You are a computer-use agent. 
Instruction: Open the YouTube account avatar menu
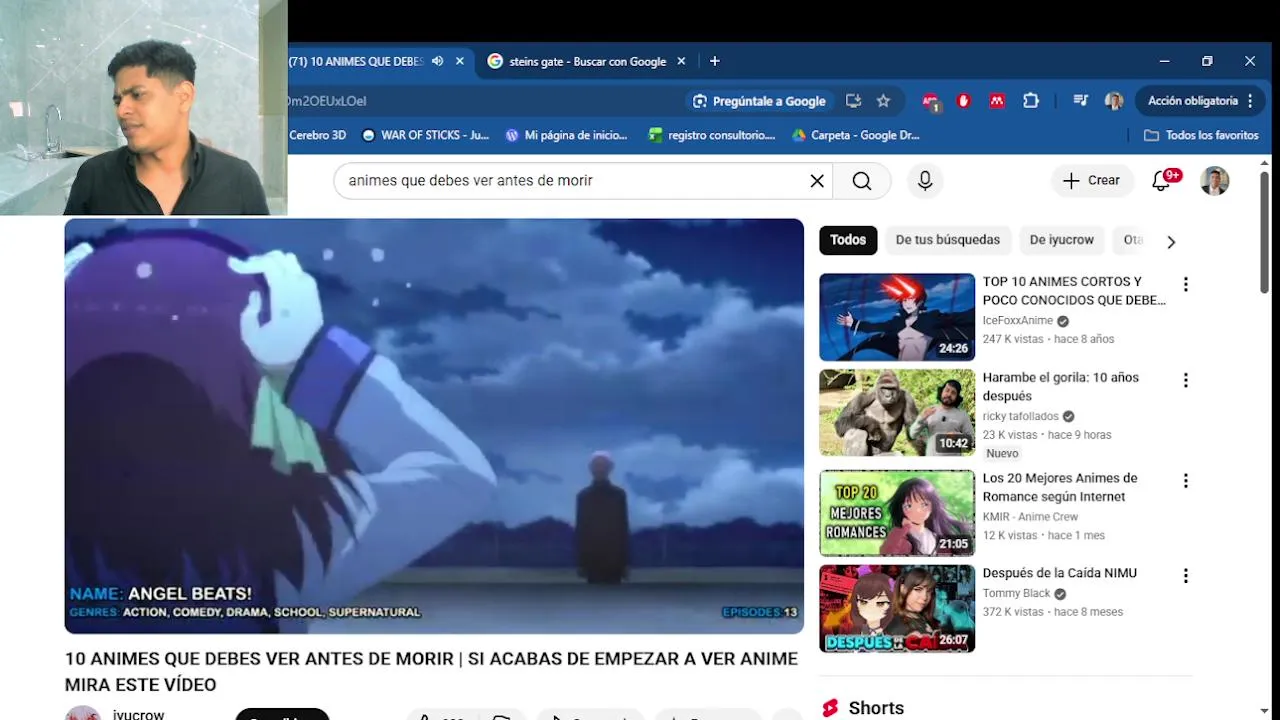(x=1214, y=180)
